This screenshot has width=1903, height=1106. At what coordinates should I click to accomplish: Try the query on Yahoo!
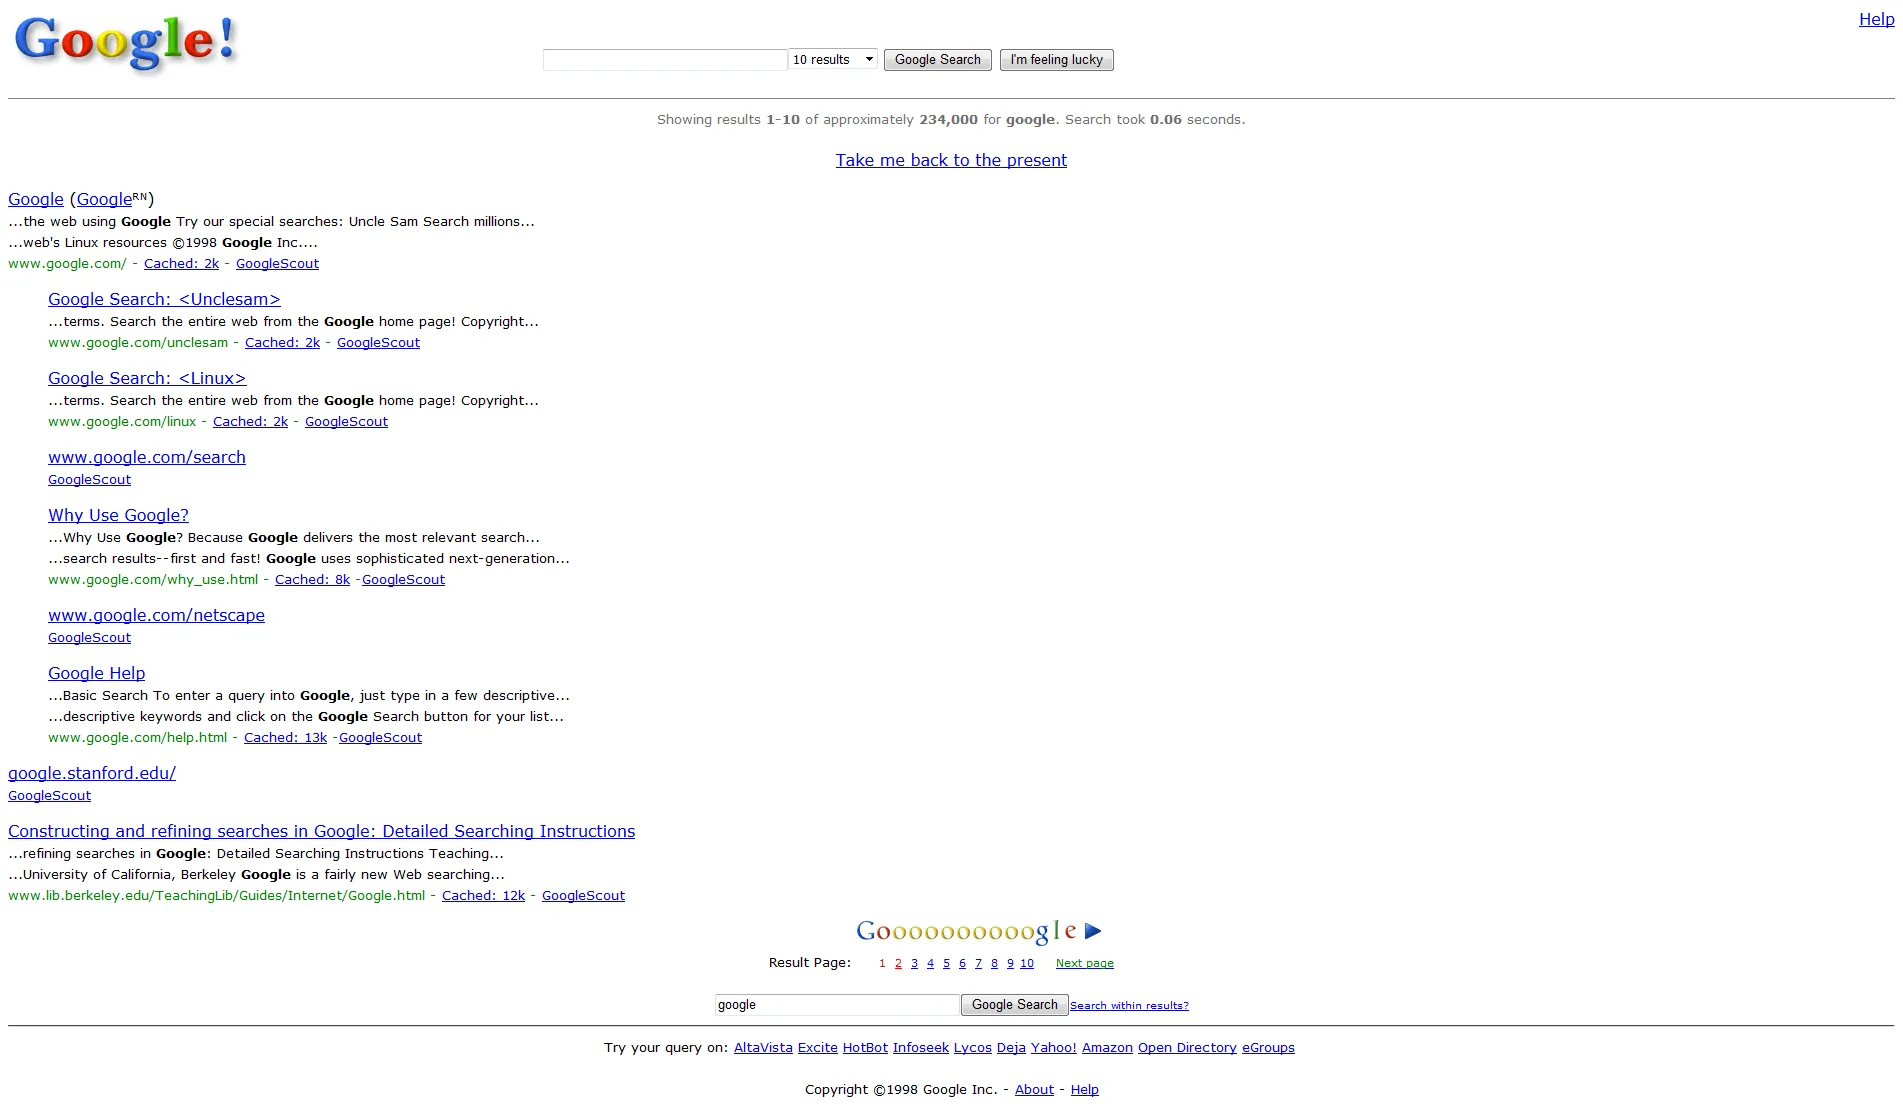[1053, 1048]
